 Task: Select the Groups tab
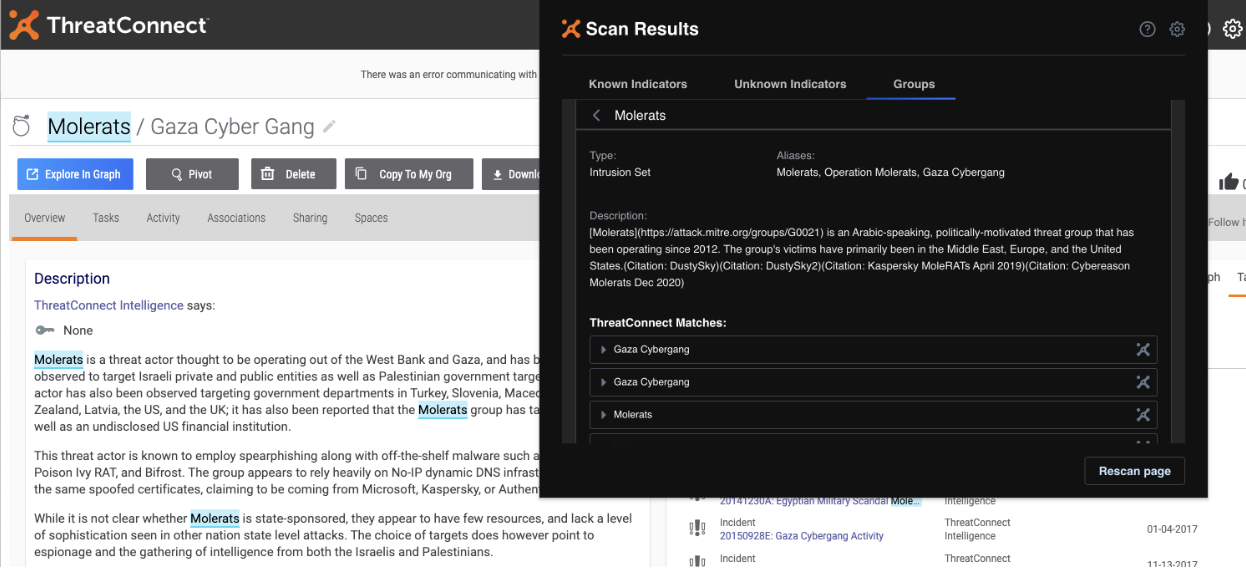click(x=914, y=84)
